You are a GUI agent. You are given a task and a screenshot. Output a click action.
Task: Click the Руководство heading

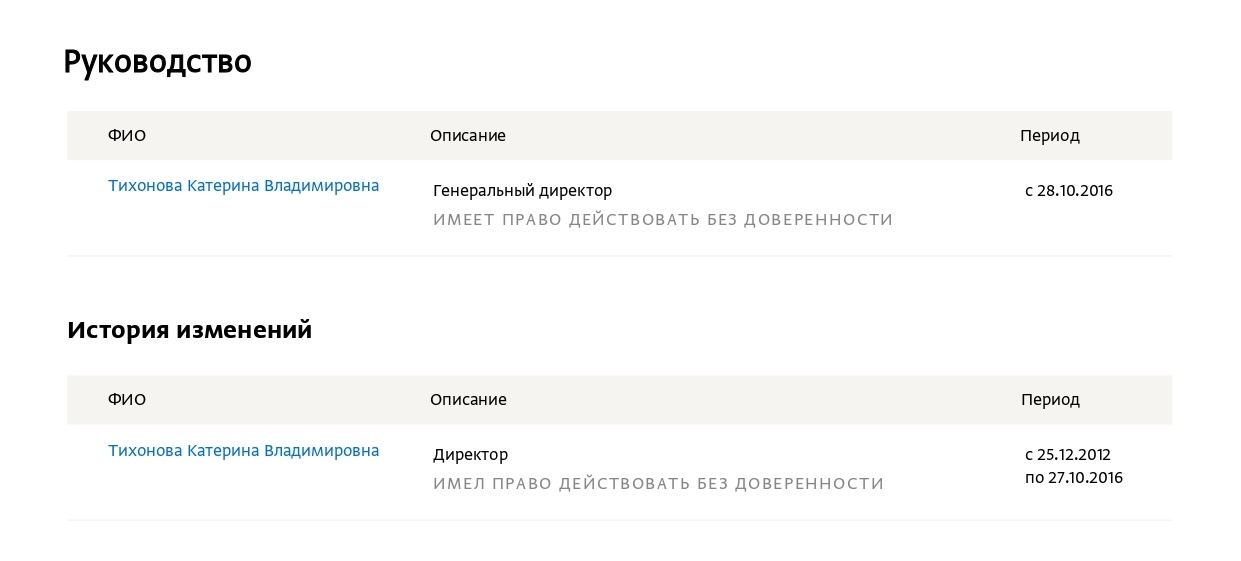coord(157,62)
